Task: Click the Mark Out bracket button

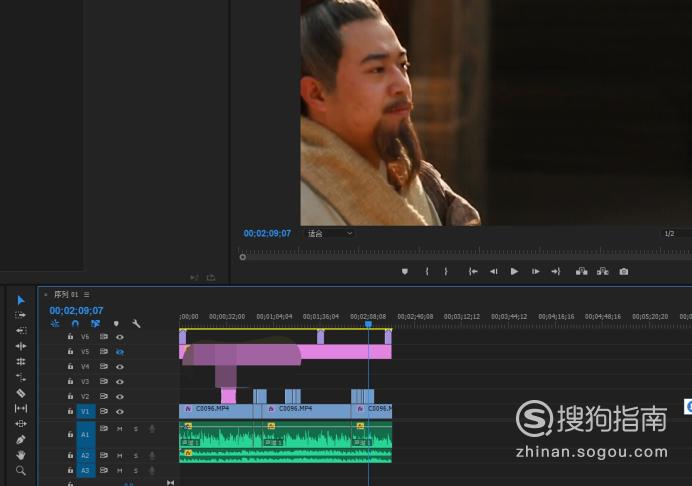Action: pos(446,271)
